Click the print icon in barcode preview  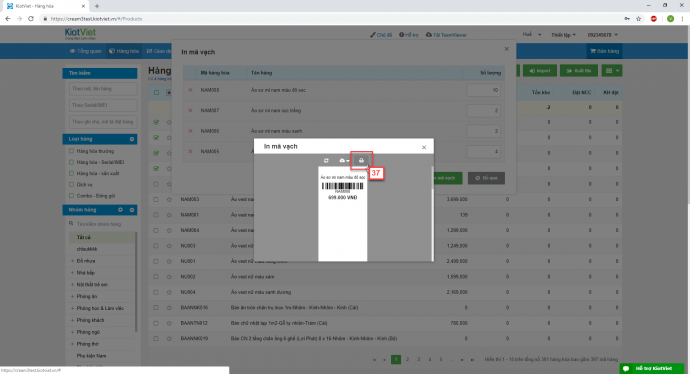pyautogui.click(x=361, y=160)
